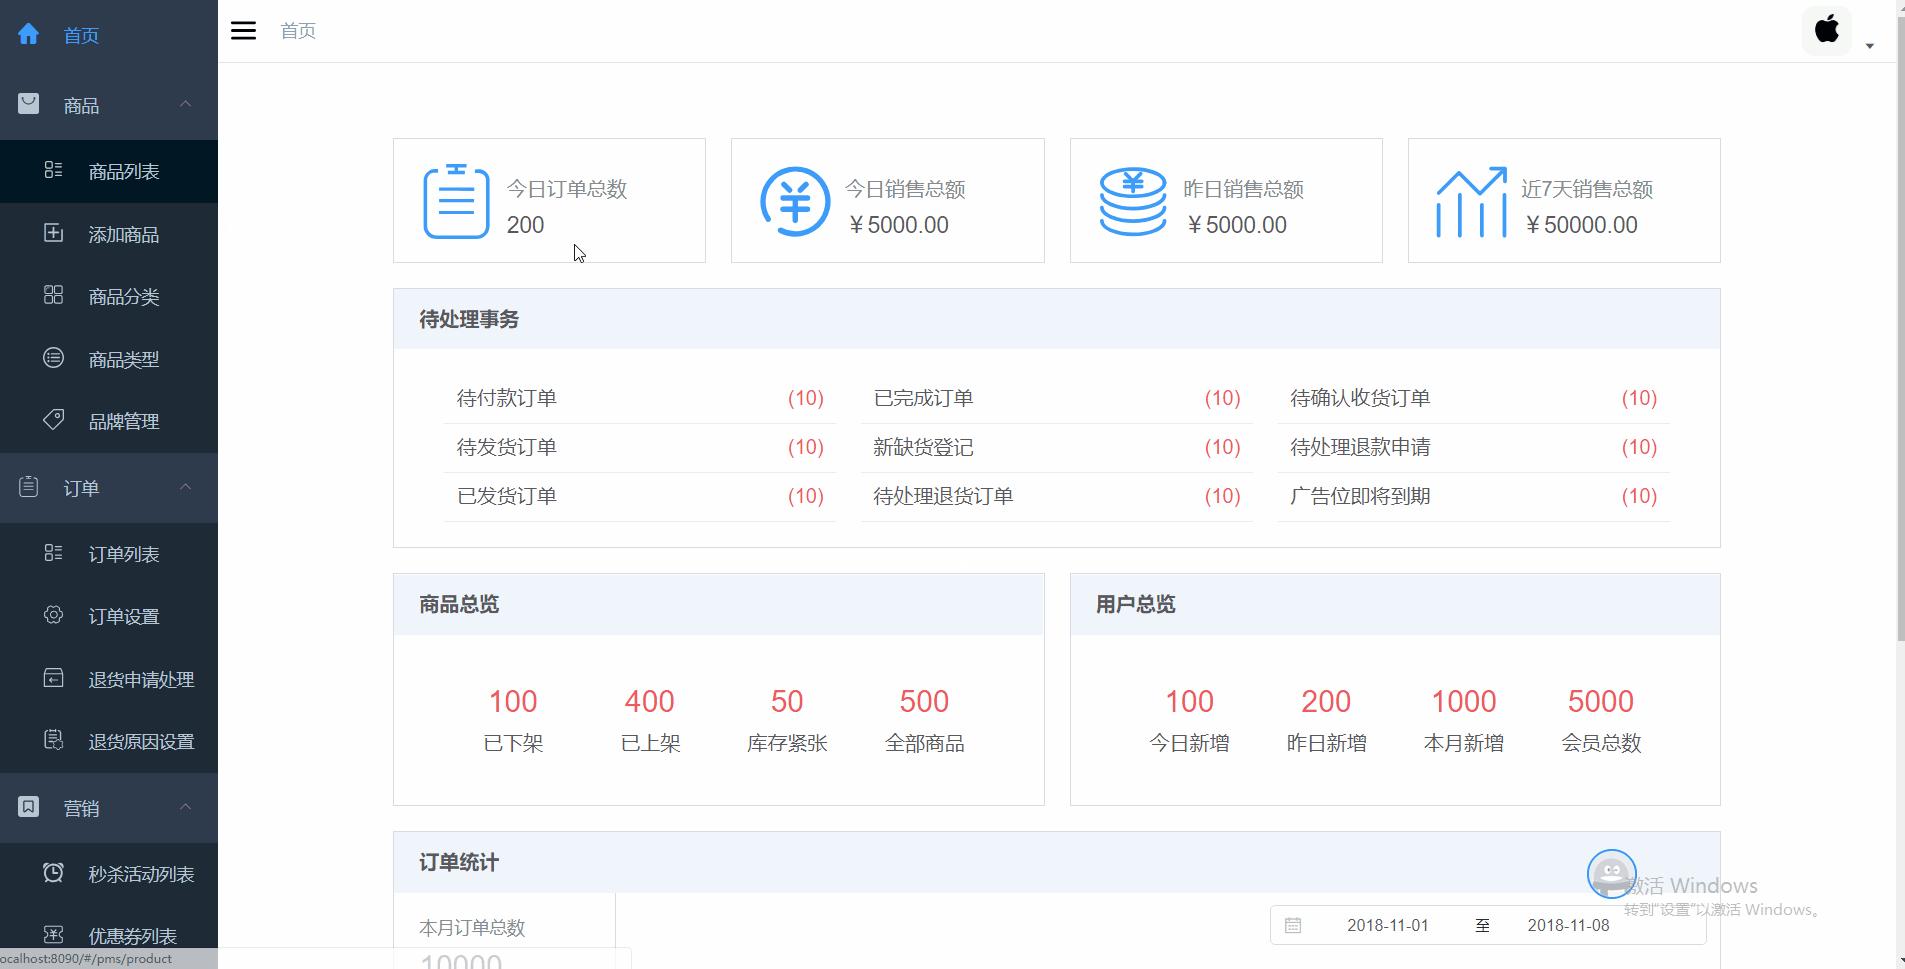
Task: Click the 营销 bookmark icon
Action: pos(28,807)
